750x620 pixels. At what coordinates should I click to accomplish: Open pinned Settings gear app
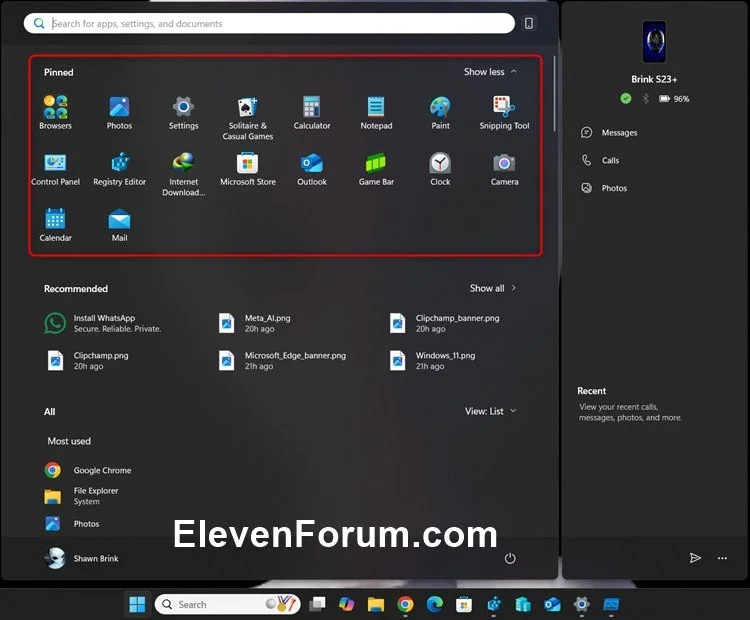coord(183,113)
